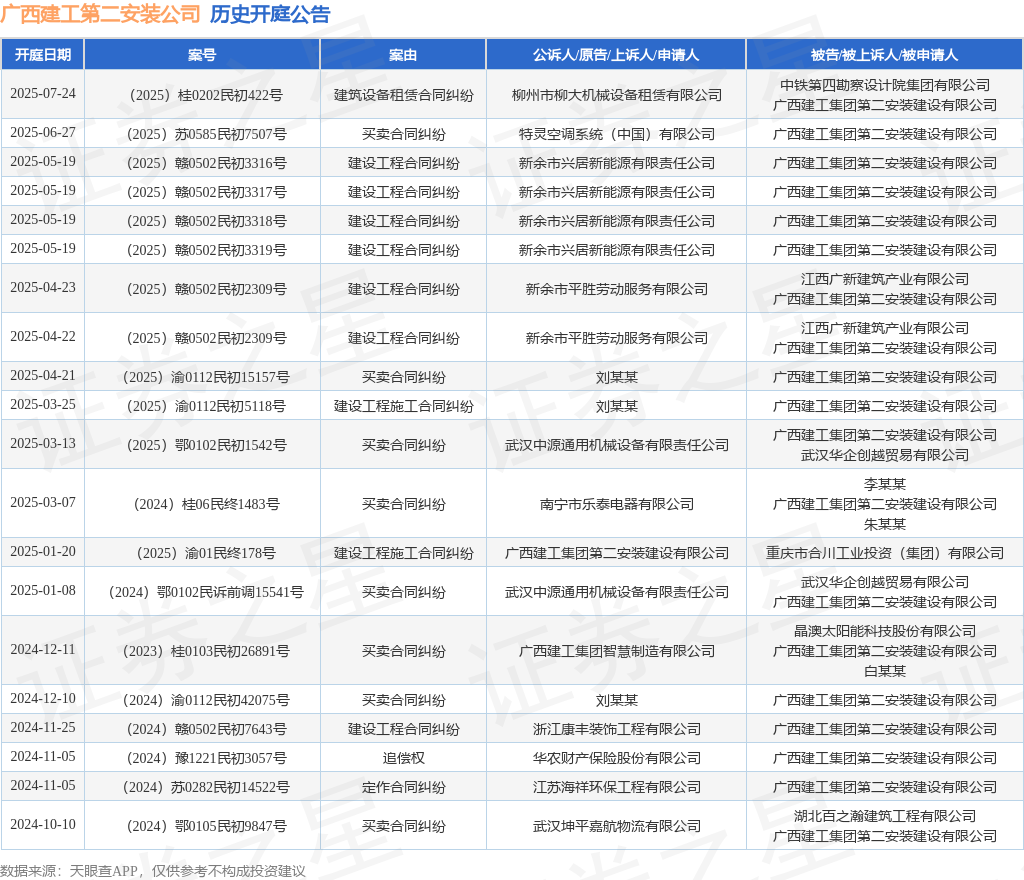The image size is (1024, 880).
Task: Select the date 2024-10-10
Action: tap(43, 825)
